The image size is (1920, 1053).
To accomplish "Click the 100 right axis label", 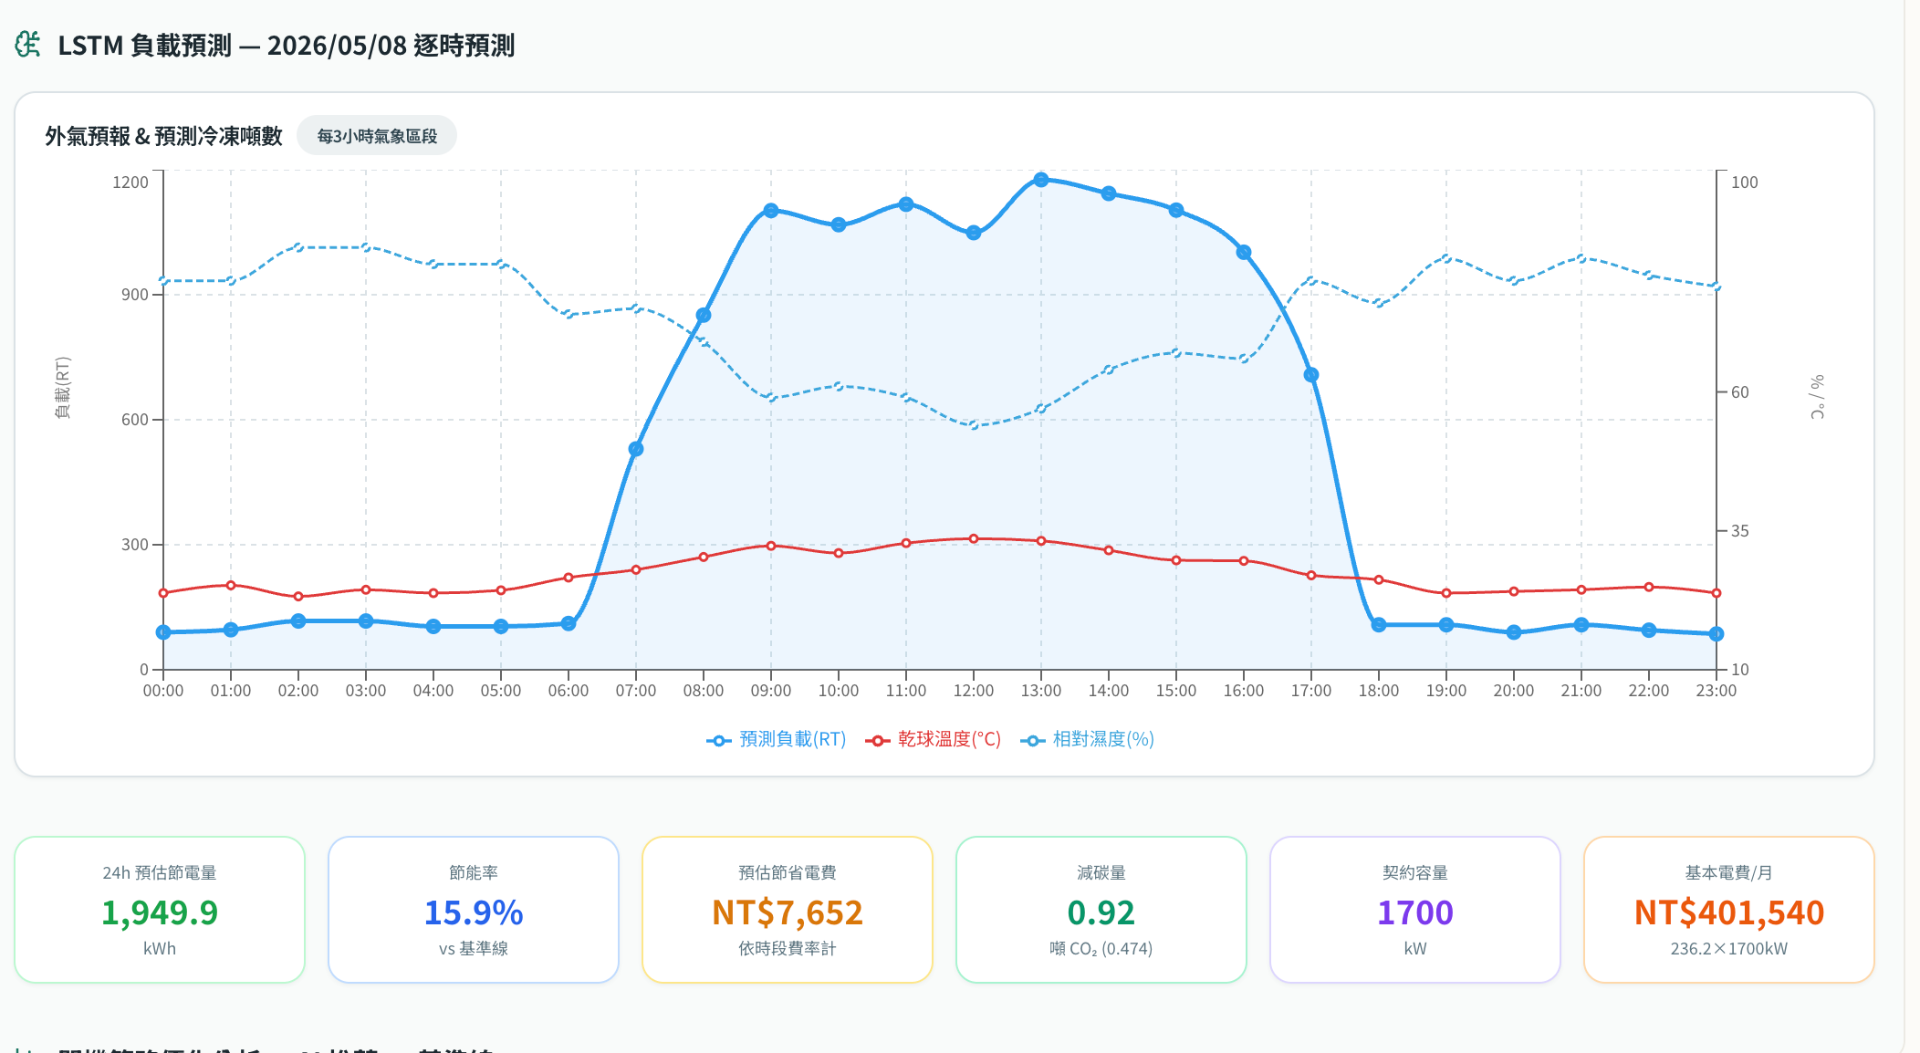I will click(1744, 182).
